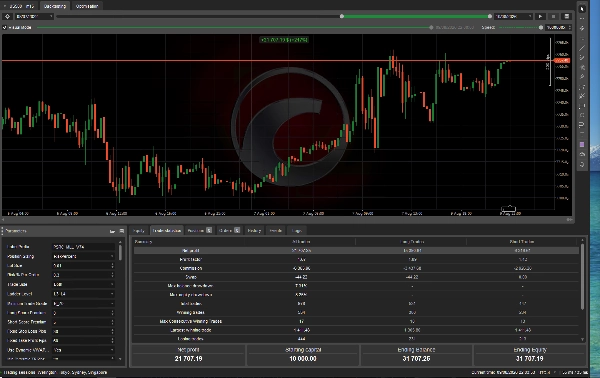The image size is (600, 378).
Task: Click the first icon in Parameters panel header
Action: (x=112, y=231)
